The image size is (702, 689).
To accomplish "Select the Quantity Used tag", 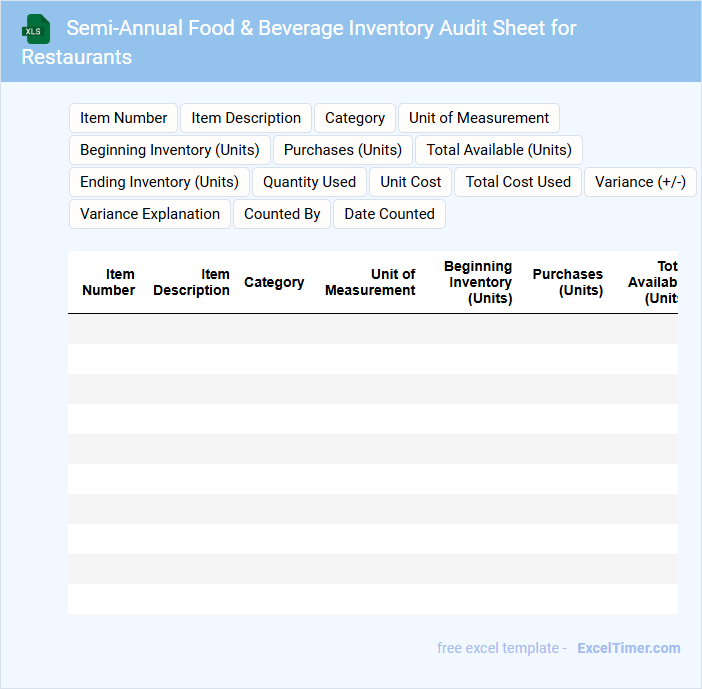I will pos(309,182).
